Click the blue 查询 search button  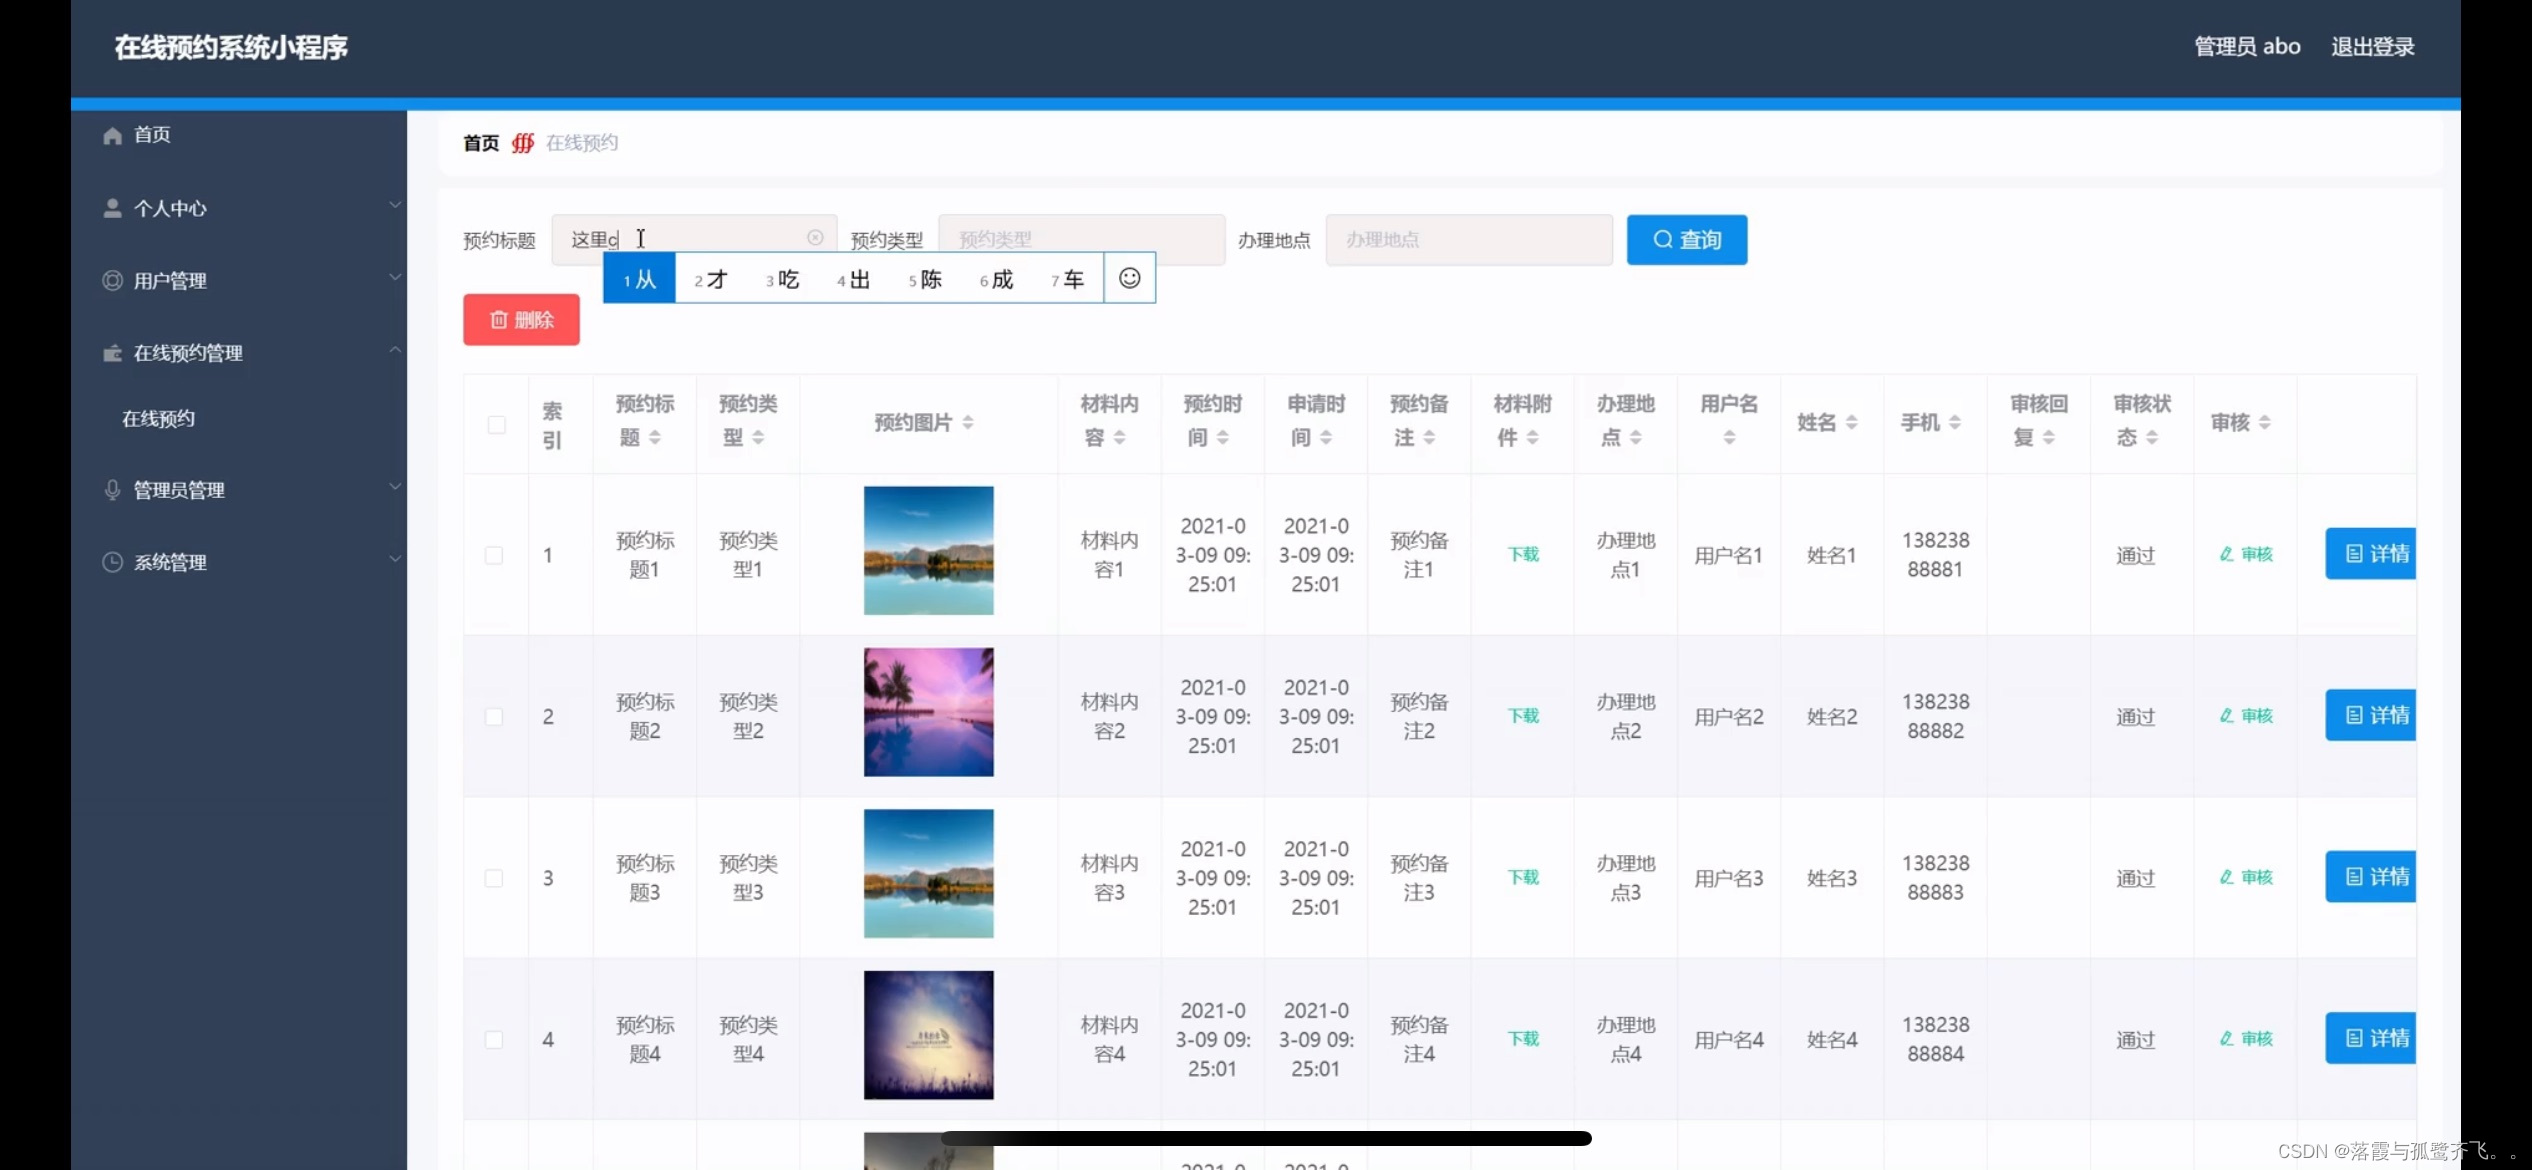coord(1687,239)
